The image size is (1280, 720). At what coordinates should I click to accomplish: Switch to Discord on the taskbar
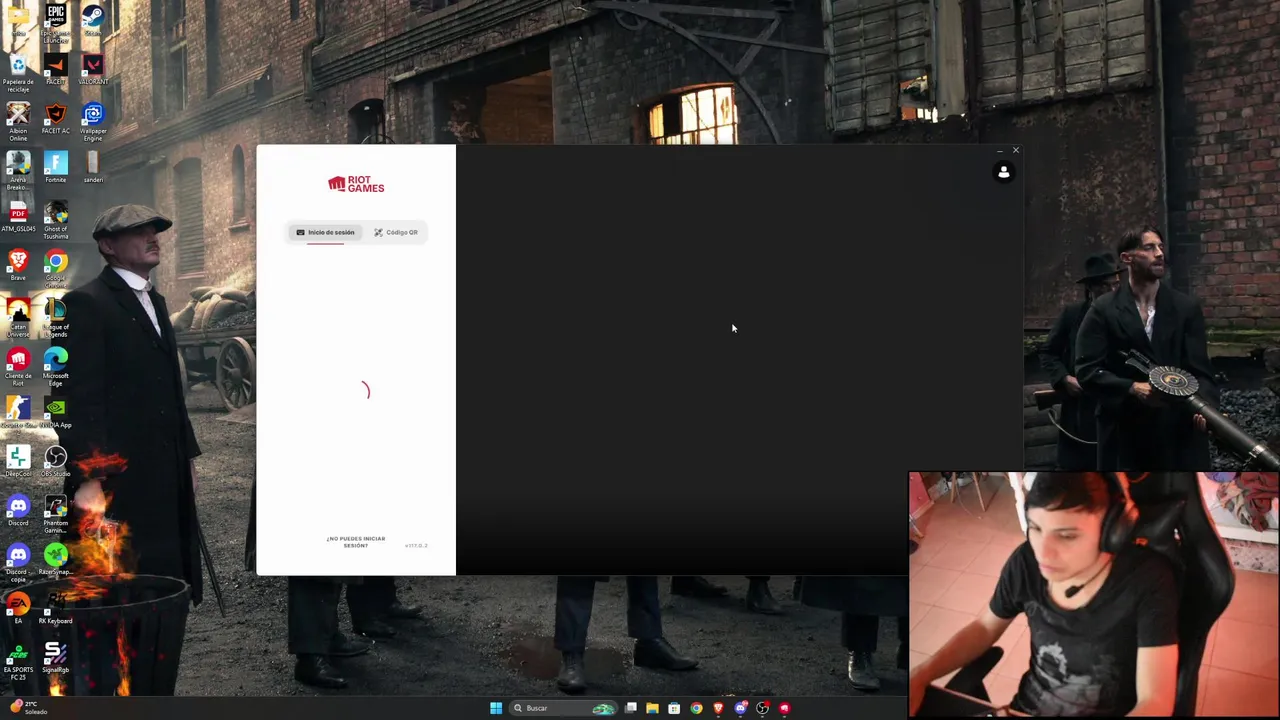click(740, 708)
